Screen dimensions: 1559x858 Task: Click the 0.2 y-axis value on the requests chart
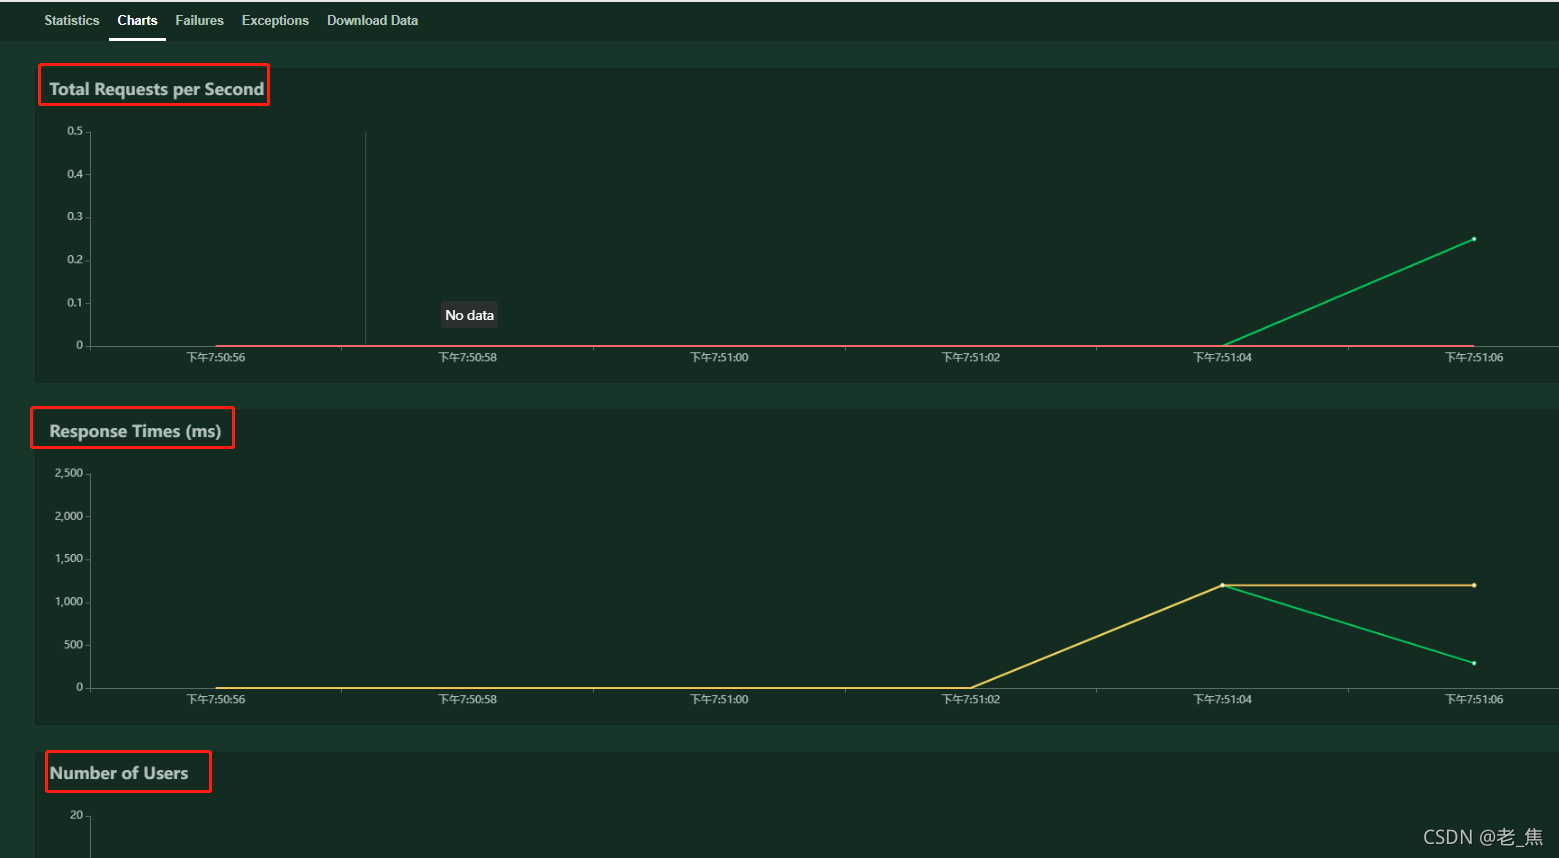[x=75, y=260]
